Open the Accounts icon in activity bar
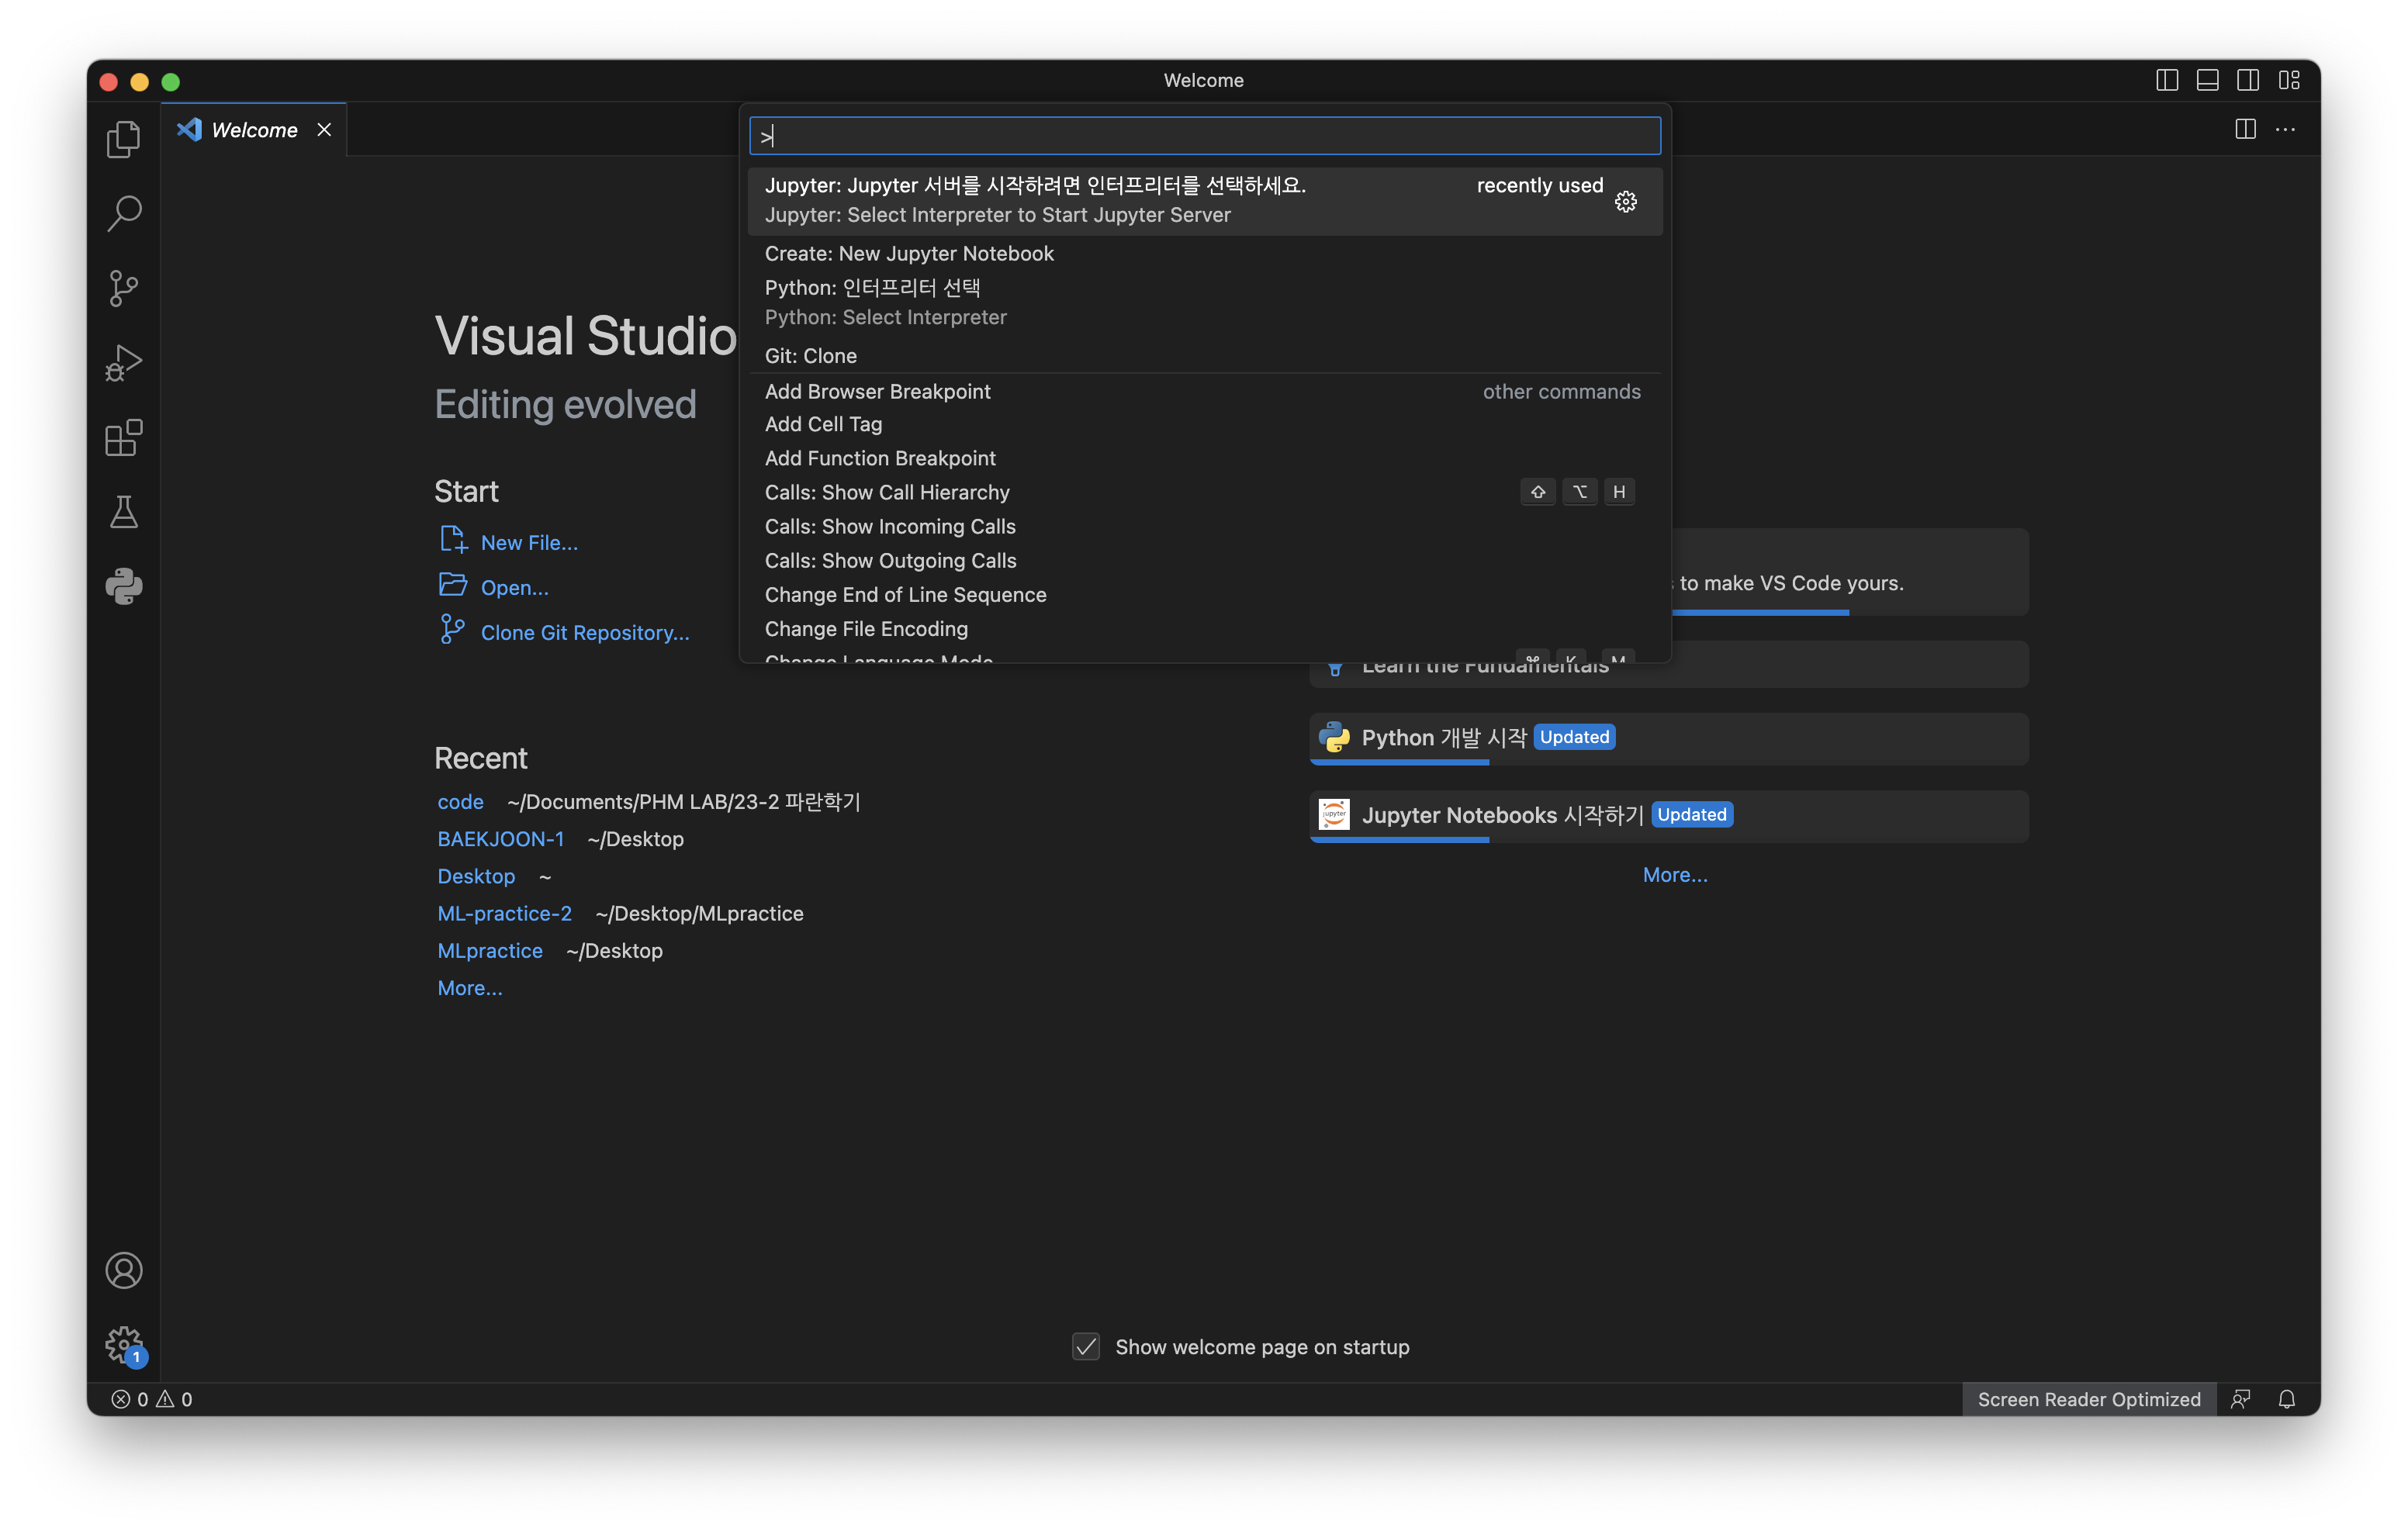The image size is (2408, 1531). coord(124,1270)
